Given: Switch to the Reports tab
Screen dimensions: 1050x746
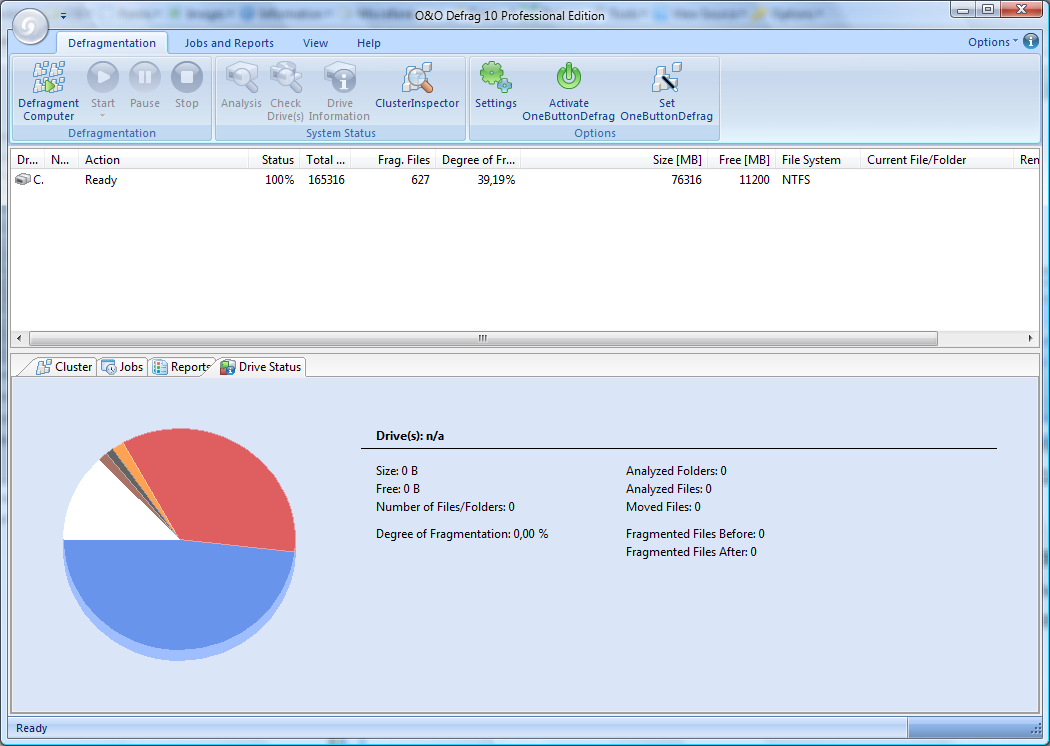Looking at the screenshot, I should point(181,367).
